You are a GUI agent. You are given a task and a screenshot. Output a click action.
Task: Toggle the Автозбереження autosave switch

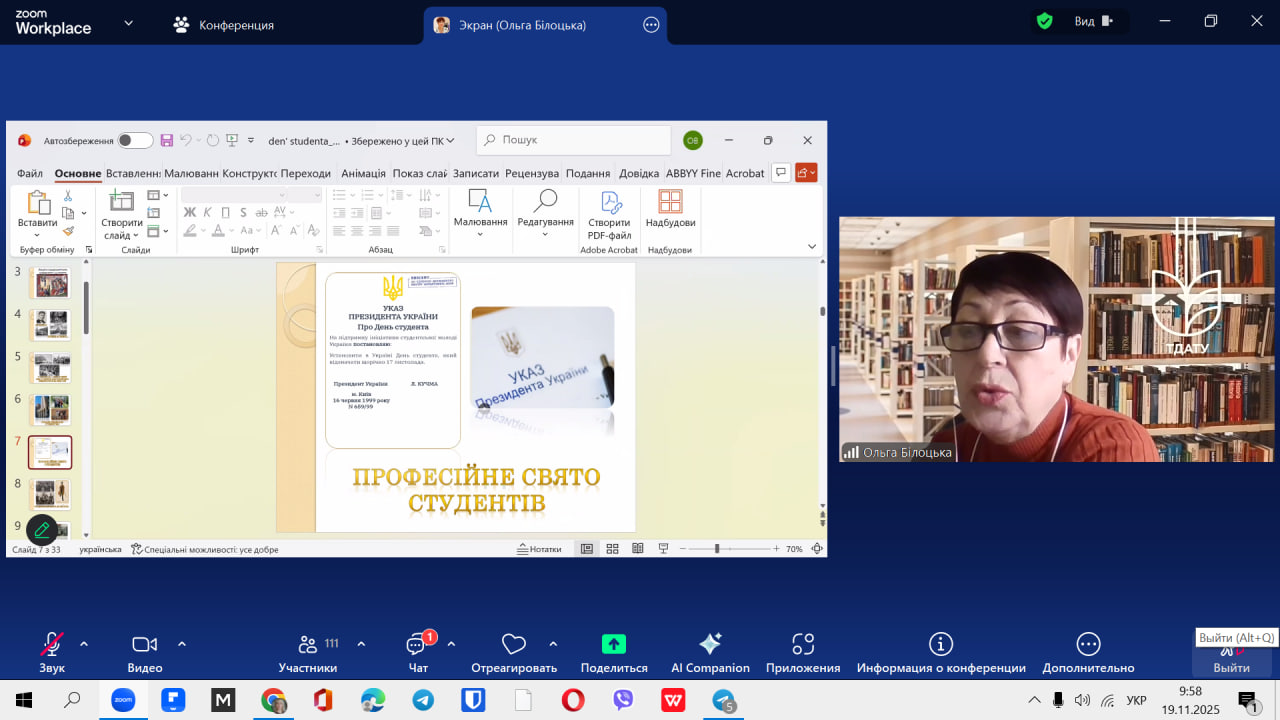click(x=135, y=141)
